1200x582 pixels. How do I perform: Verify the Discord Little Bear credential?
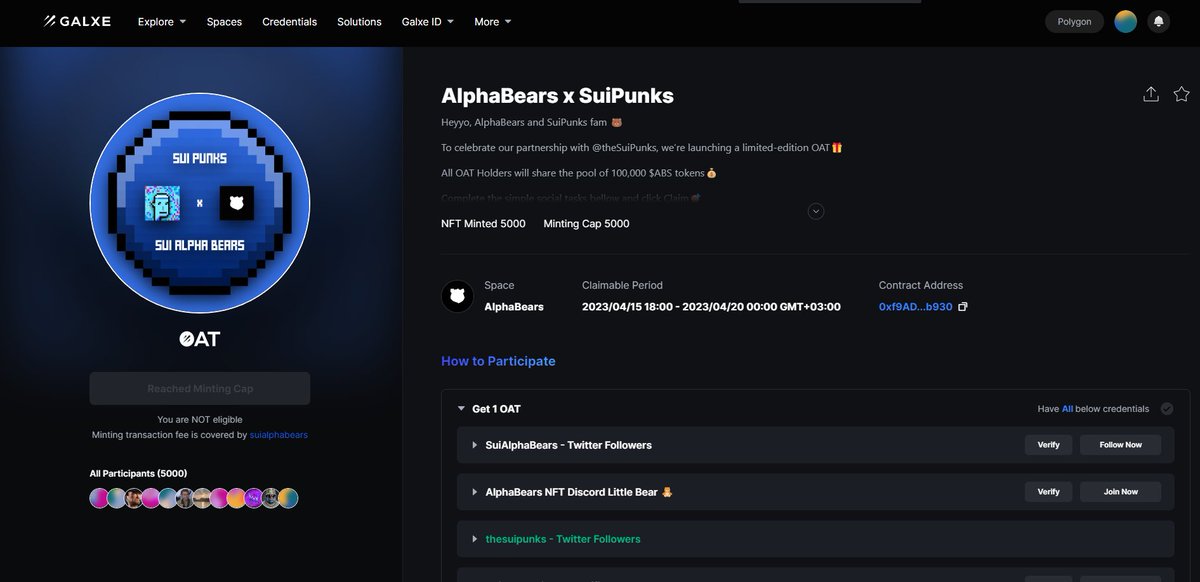point(1048,492)
